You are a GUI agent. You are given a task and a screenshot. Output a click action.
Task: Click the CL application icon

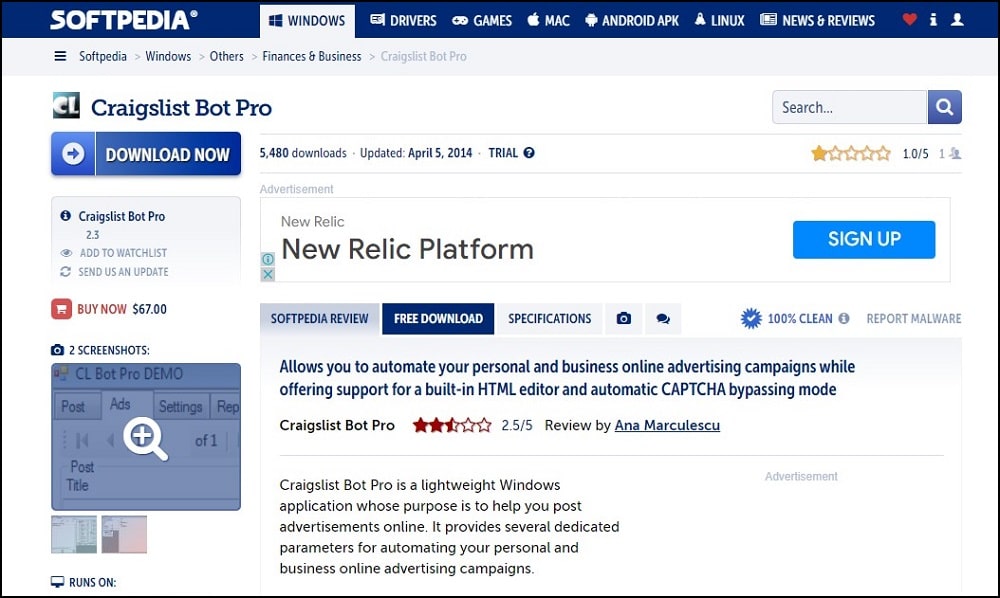(66, 106)
